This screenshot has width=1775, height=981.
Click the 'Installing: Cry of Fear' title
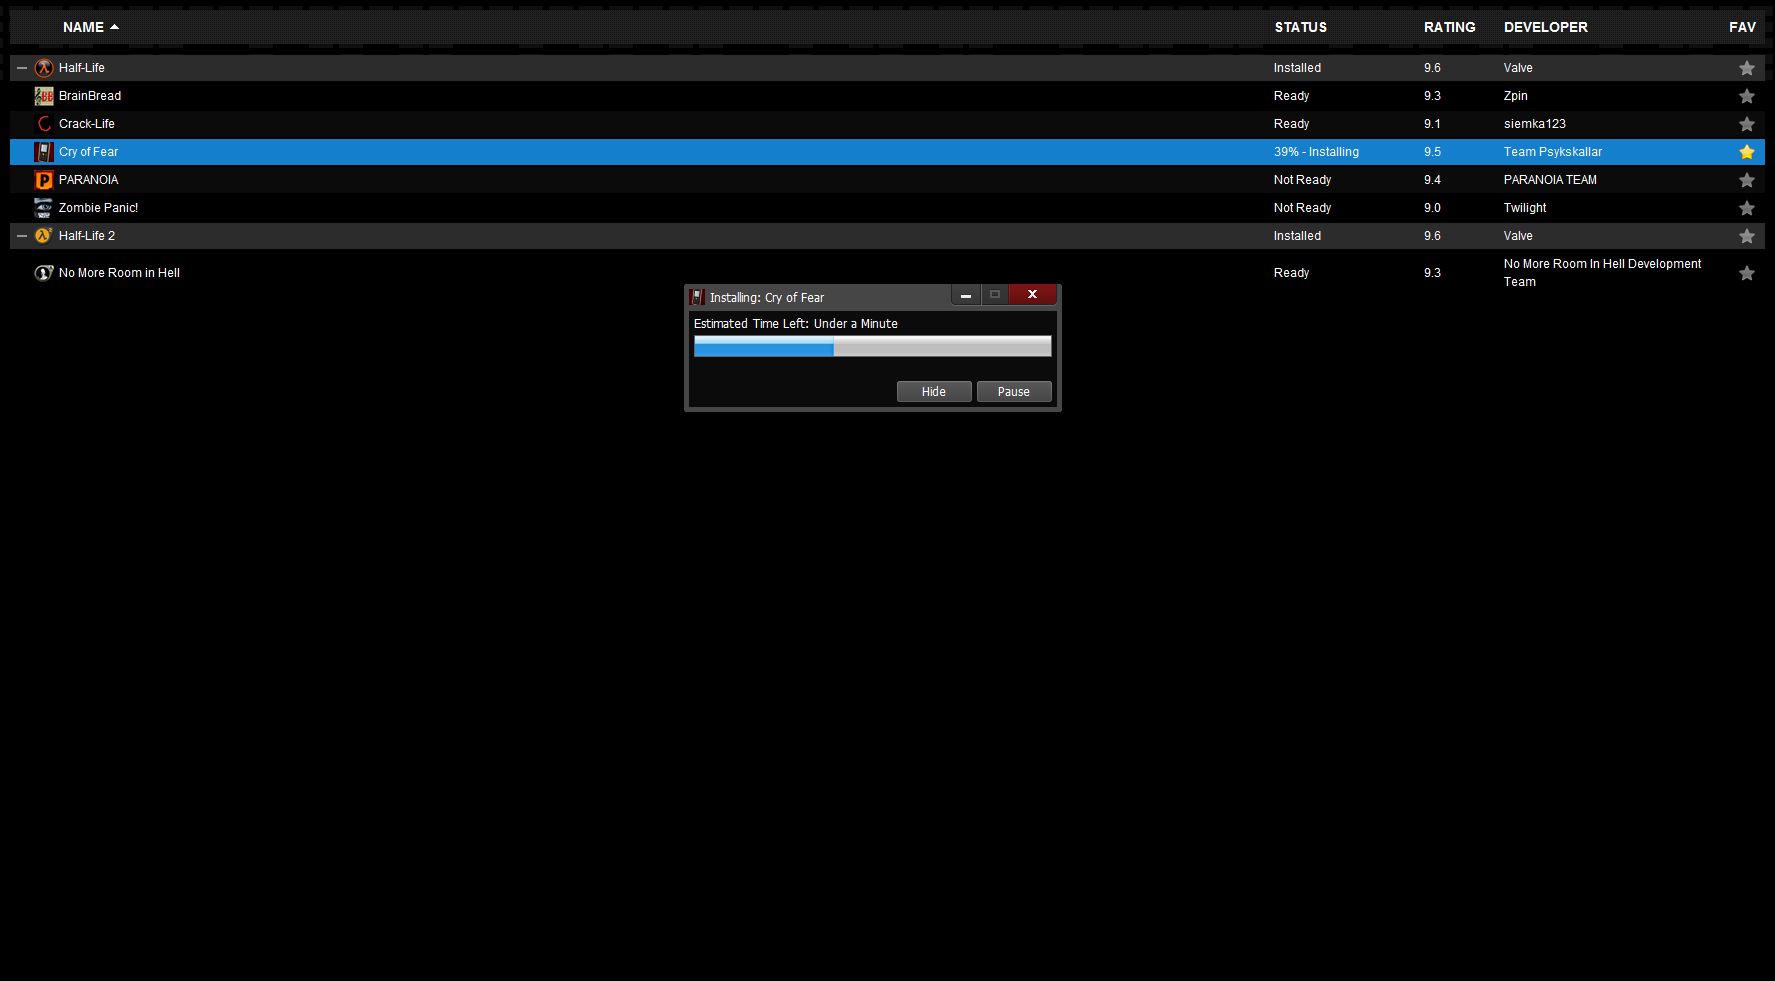(x=767, y=298)
